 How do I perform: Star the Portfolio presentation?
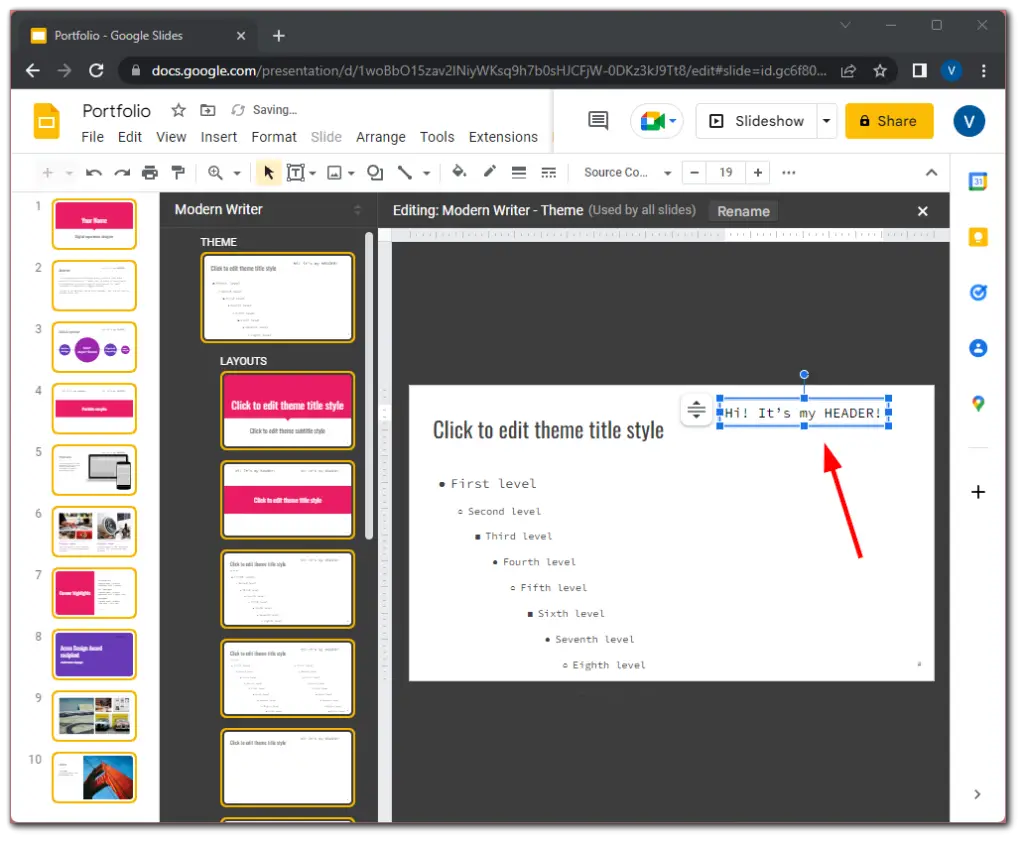179,110
